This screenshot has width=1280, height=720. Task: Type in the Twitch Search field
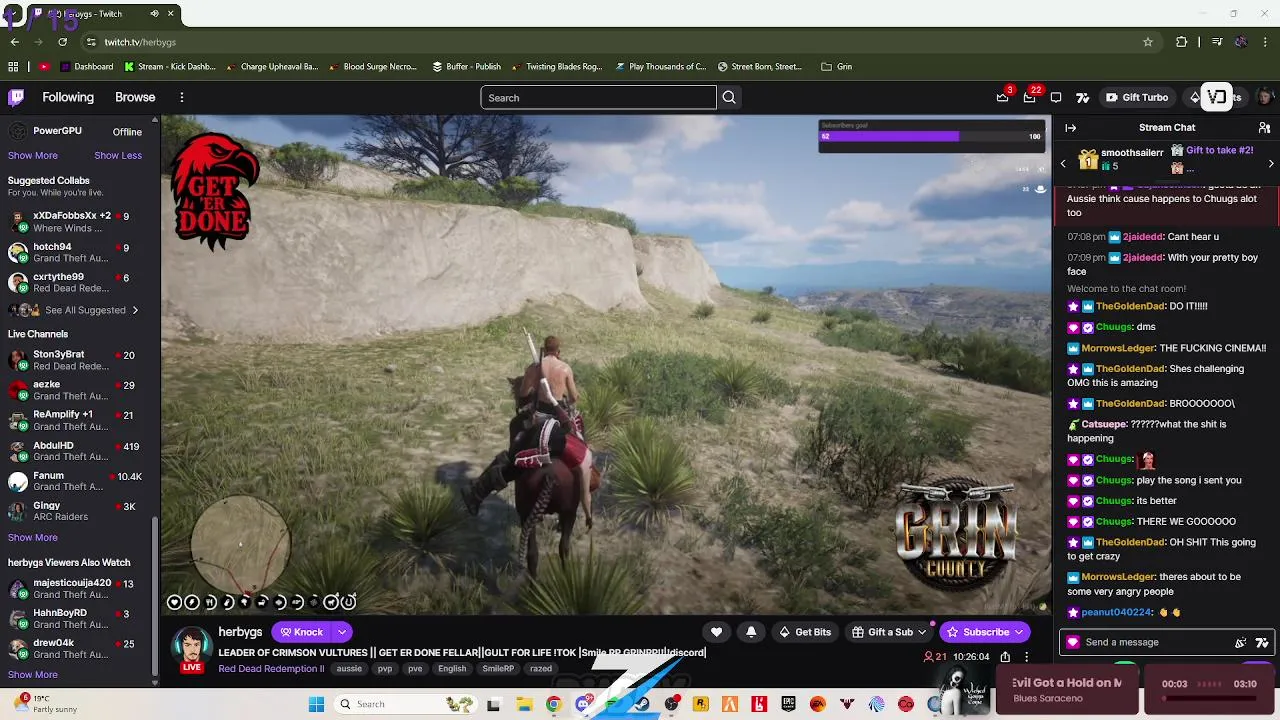598,97
